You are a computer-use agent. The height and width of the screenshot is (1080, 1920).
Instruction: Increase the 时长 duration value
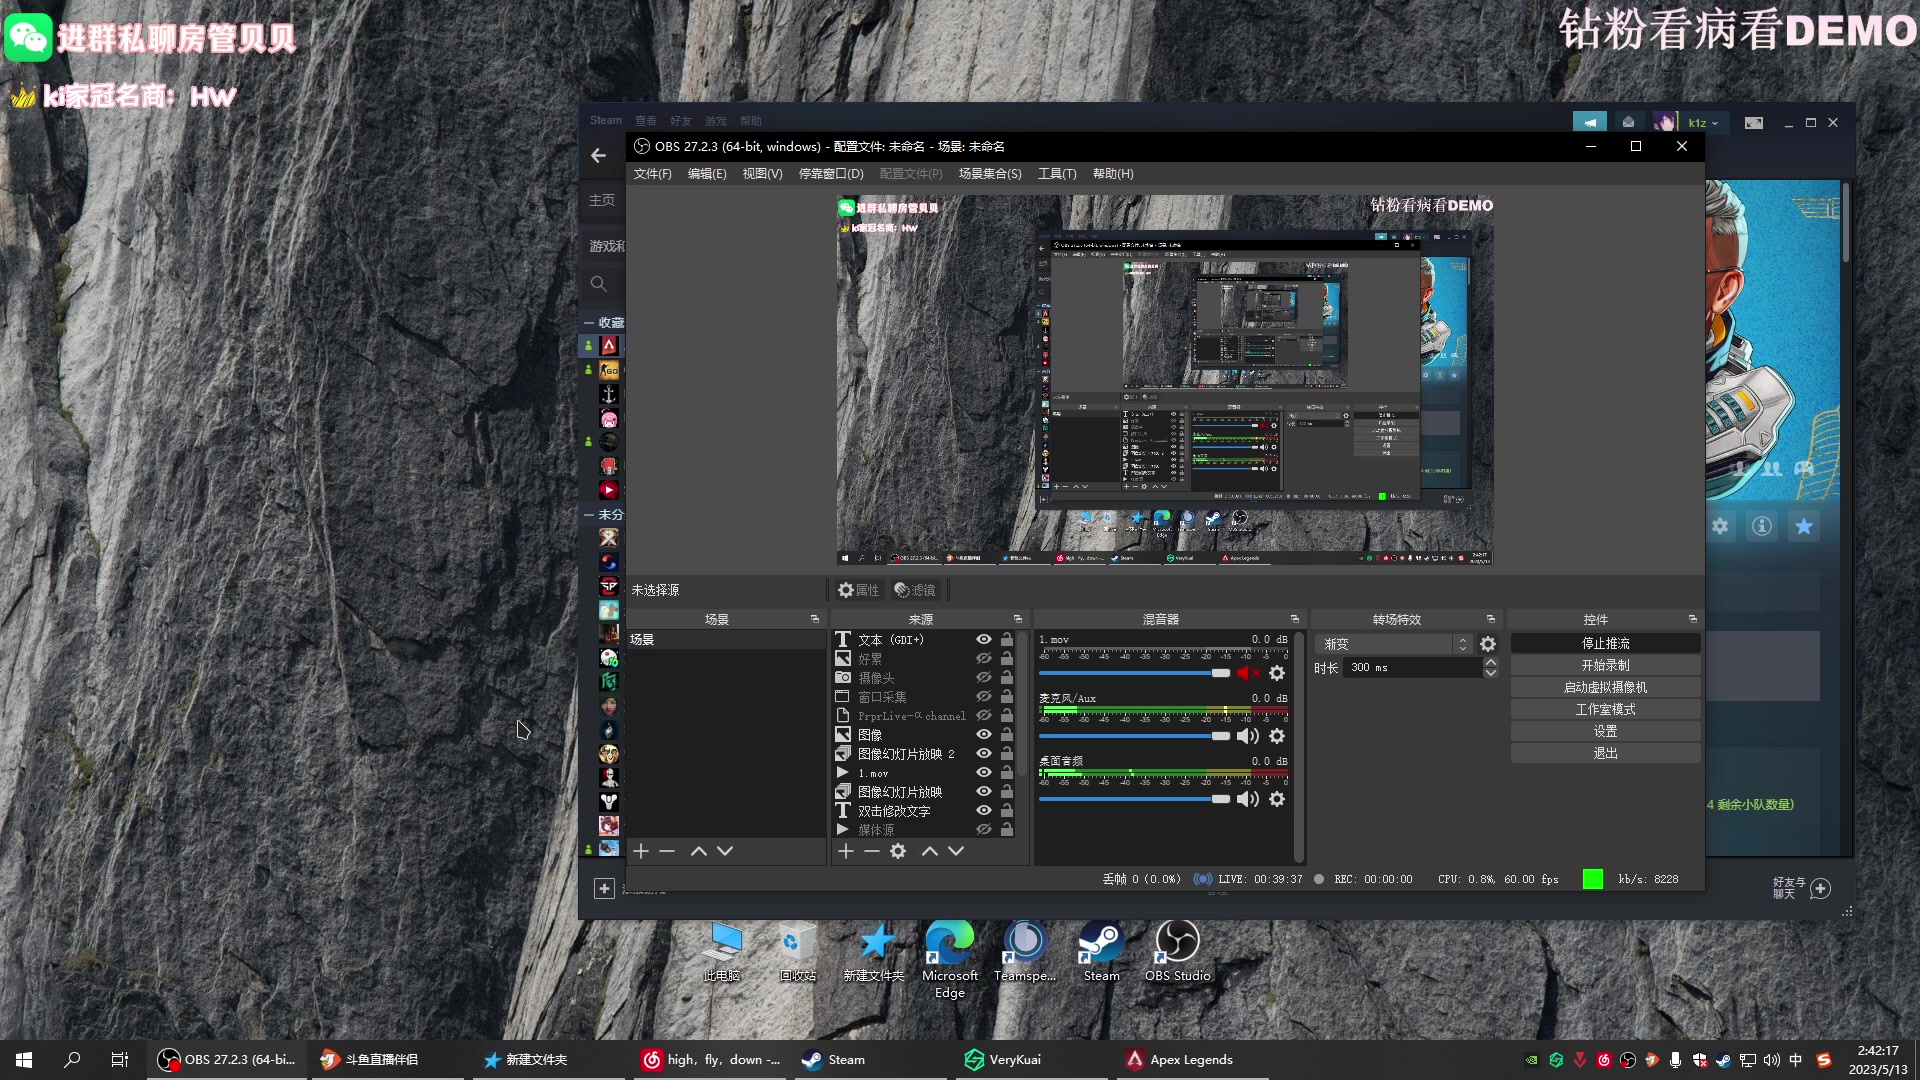point(1491,663)
